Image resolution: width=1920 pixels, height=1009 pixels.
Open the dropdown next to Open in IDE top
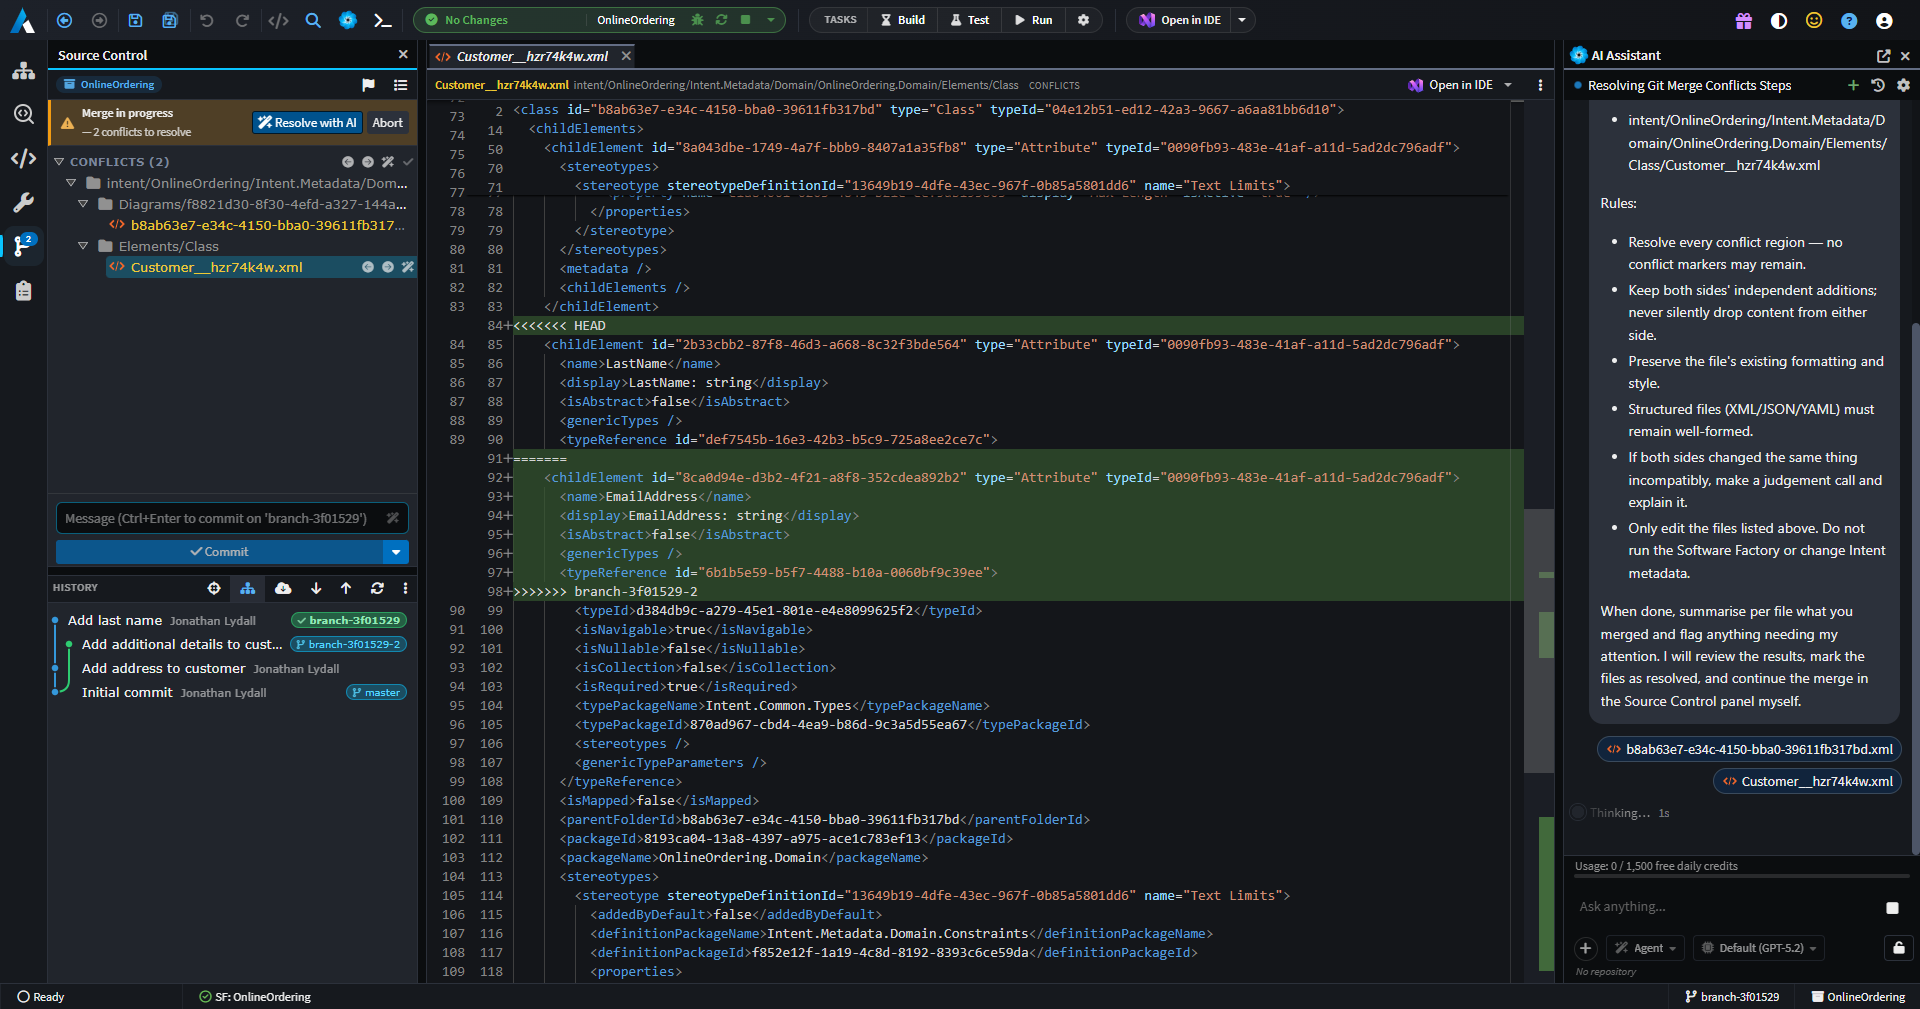[1242, 20]
